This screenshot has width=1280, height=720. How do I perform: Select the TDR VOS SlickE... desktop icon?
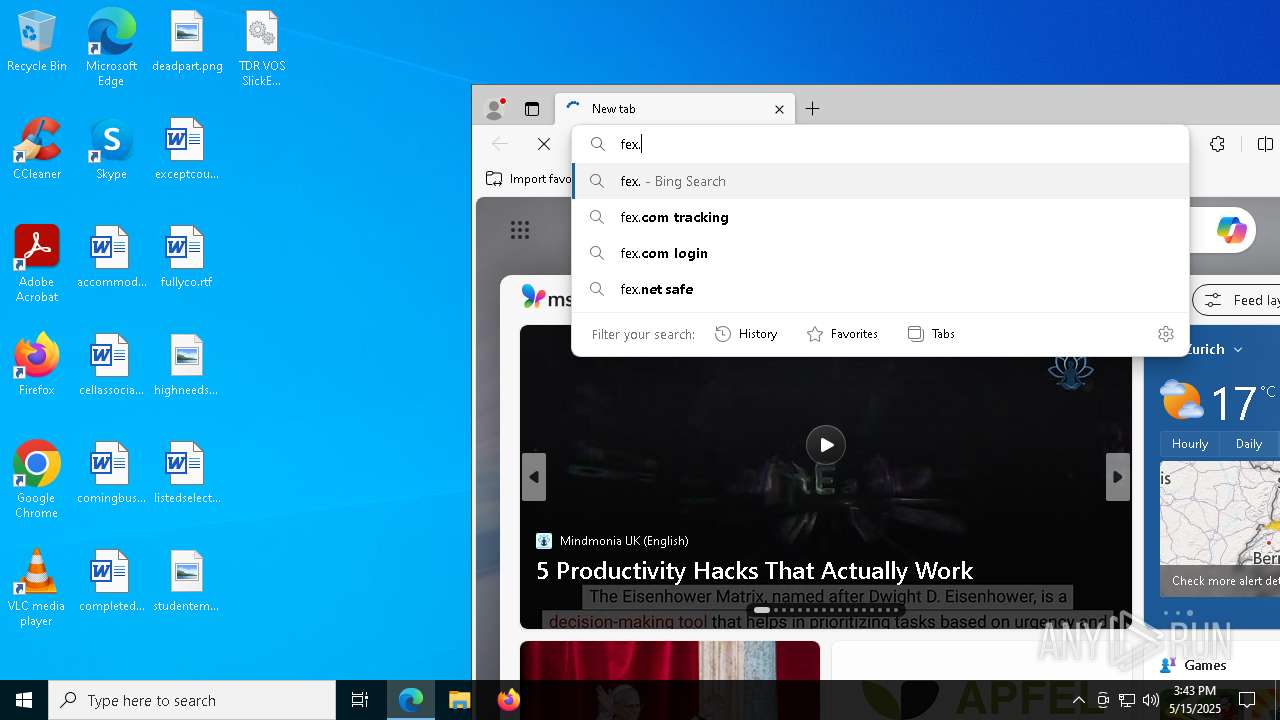tap(262, 48)
